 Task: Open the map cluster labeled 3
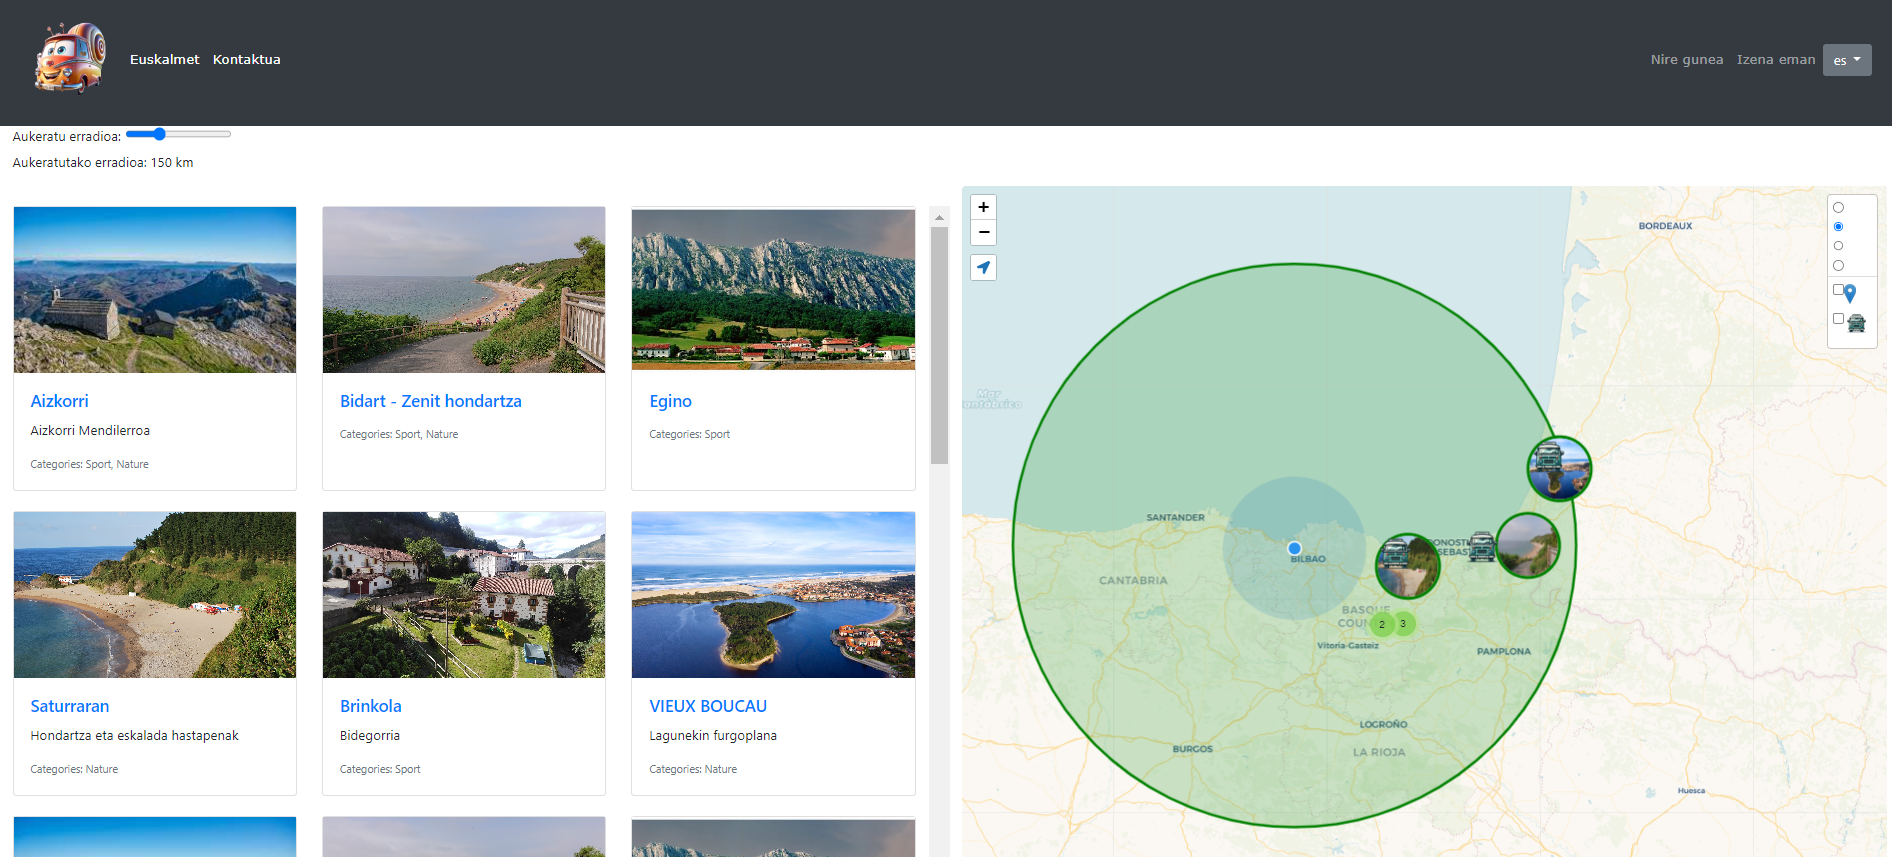pos(1403,623)
